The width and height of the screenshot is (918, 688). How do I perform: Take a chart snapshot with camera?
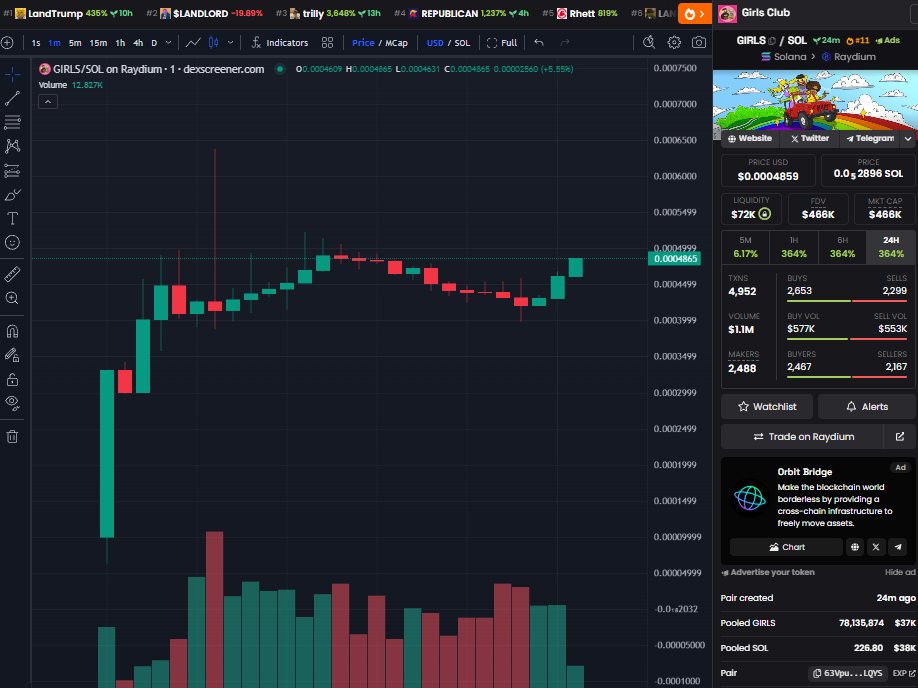pos(698,43)
